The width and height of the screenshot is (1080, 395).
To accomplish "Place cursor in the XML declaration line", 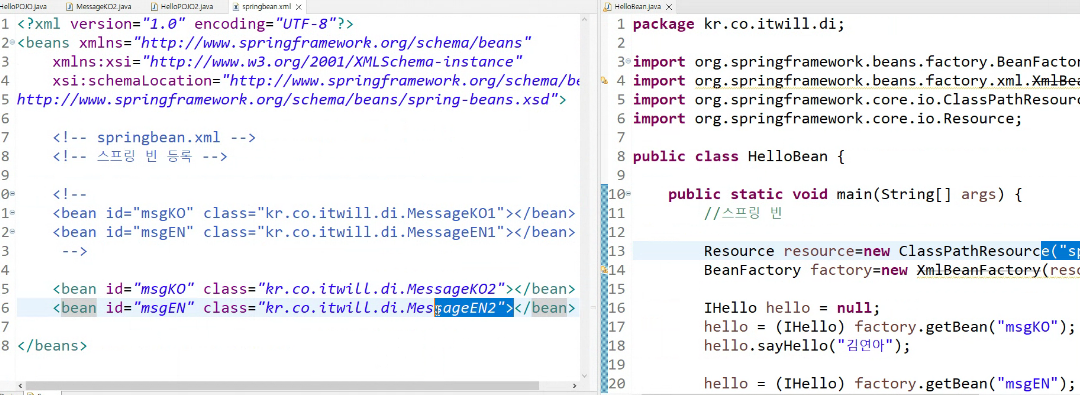I will click(185, 24).
